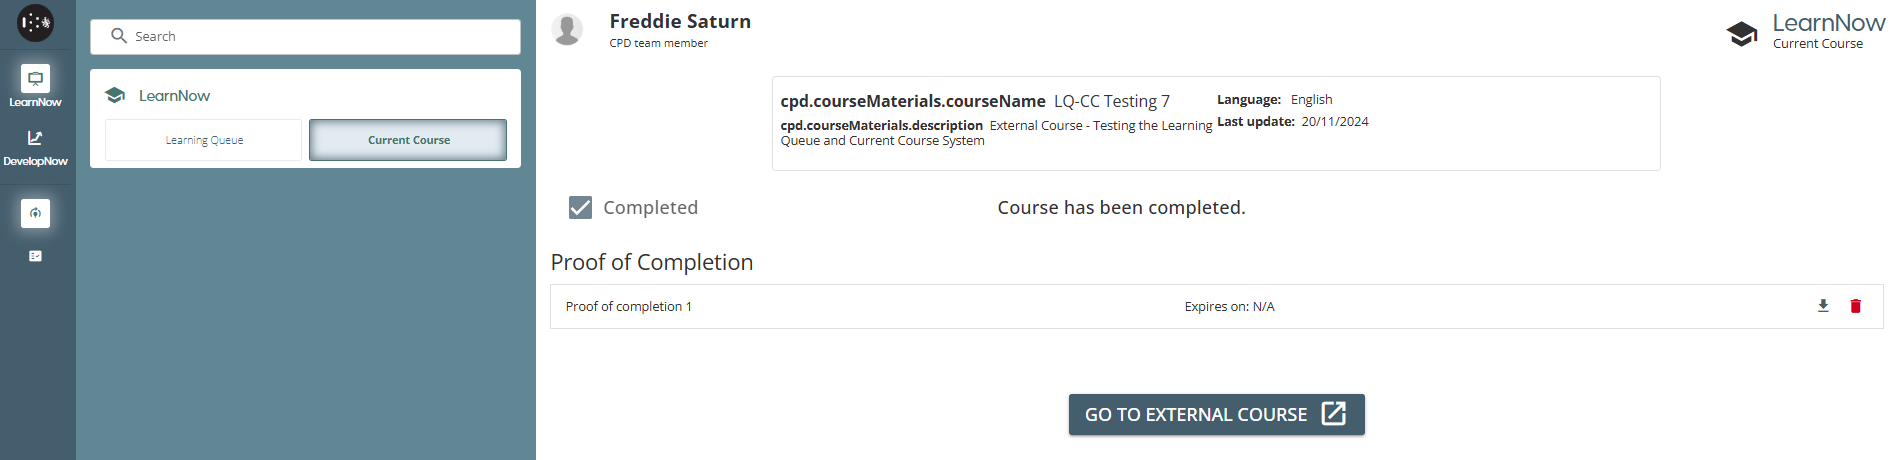
Task: Select the Current Course tab
Action: (x=408, y=140)
